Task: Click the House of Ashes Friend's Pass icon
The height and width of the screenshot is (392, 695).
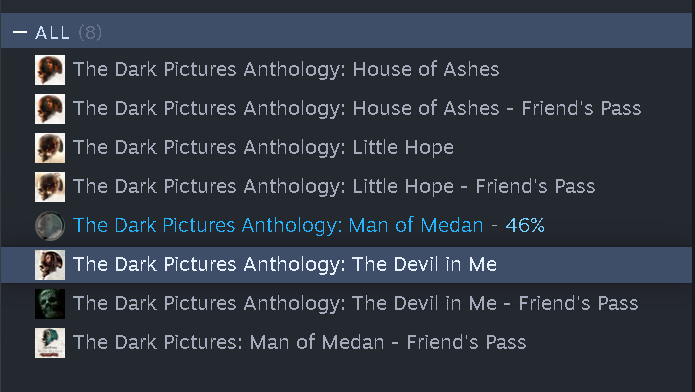Action: pyautogui.click(x=50, y=109)
